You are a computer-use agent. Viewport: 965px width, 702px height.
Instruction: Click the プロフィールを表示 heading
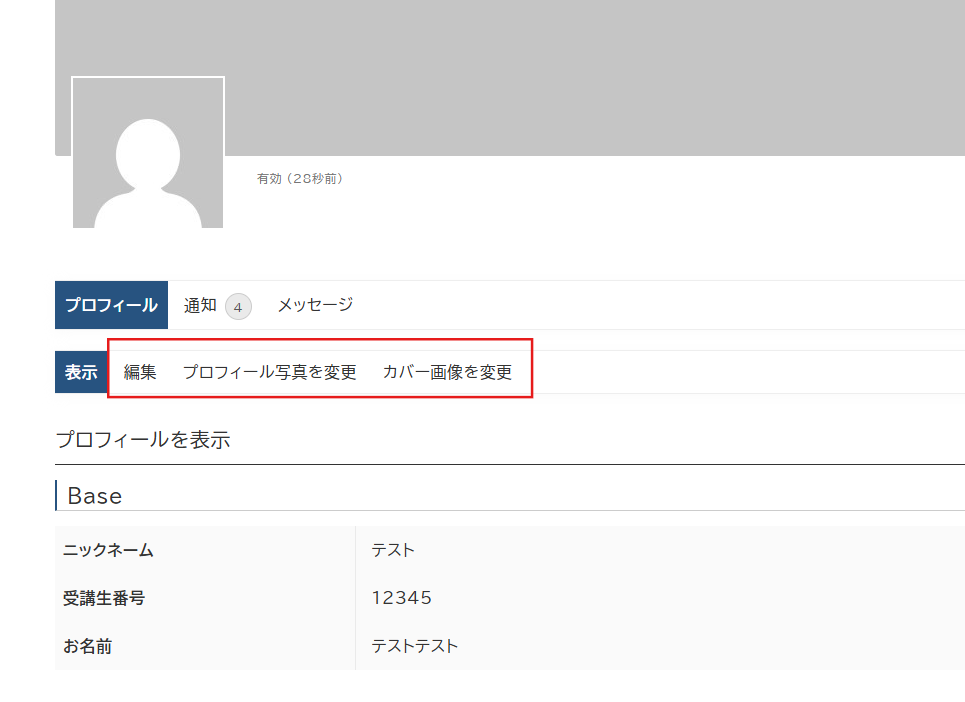(143, 439)
